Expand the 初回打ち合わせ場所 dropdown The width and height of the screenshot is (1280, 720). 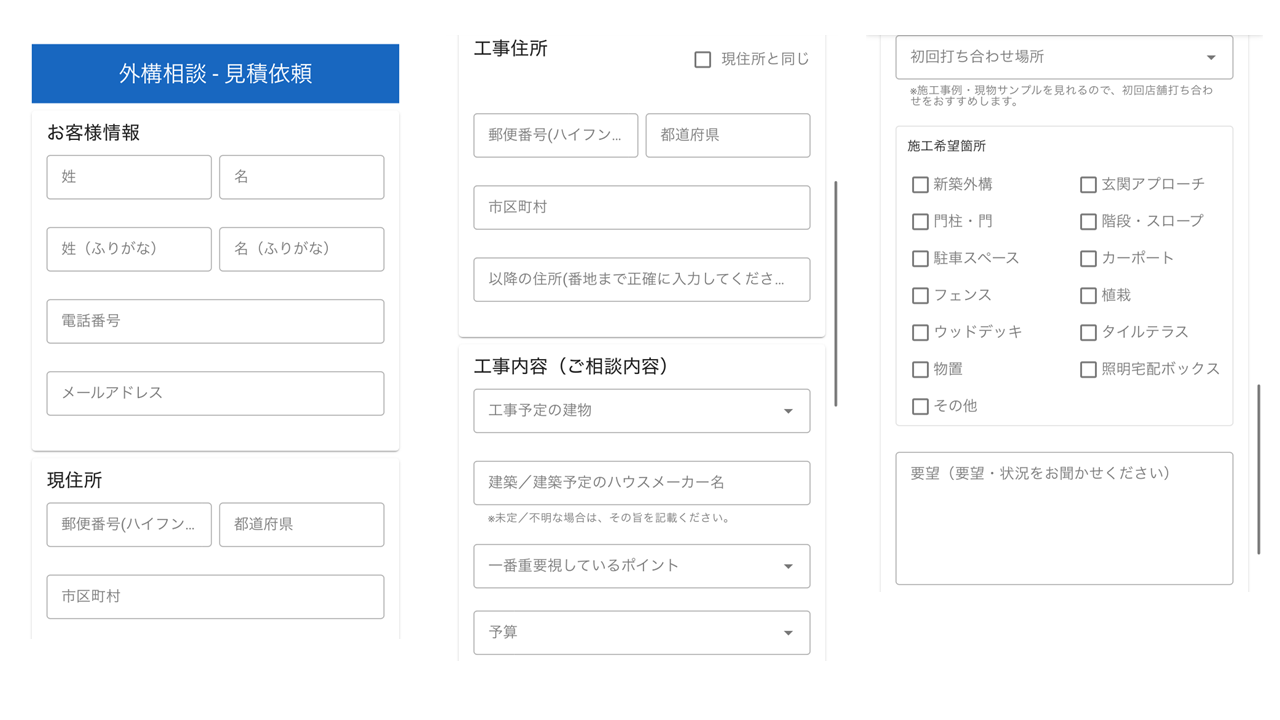click(1064, 58)
